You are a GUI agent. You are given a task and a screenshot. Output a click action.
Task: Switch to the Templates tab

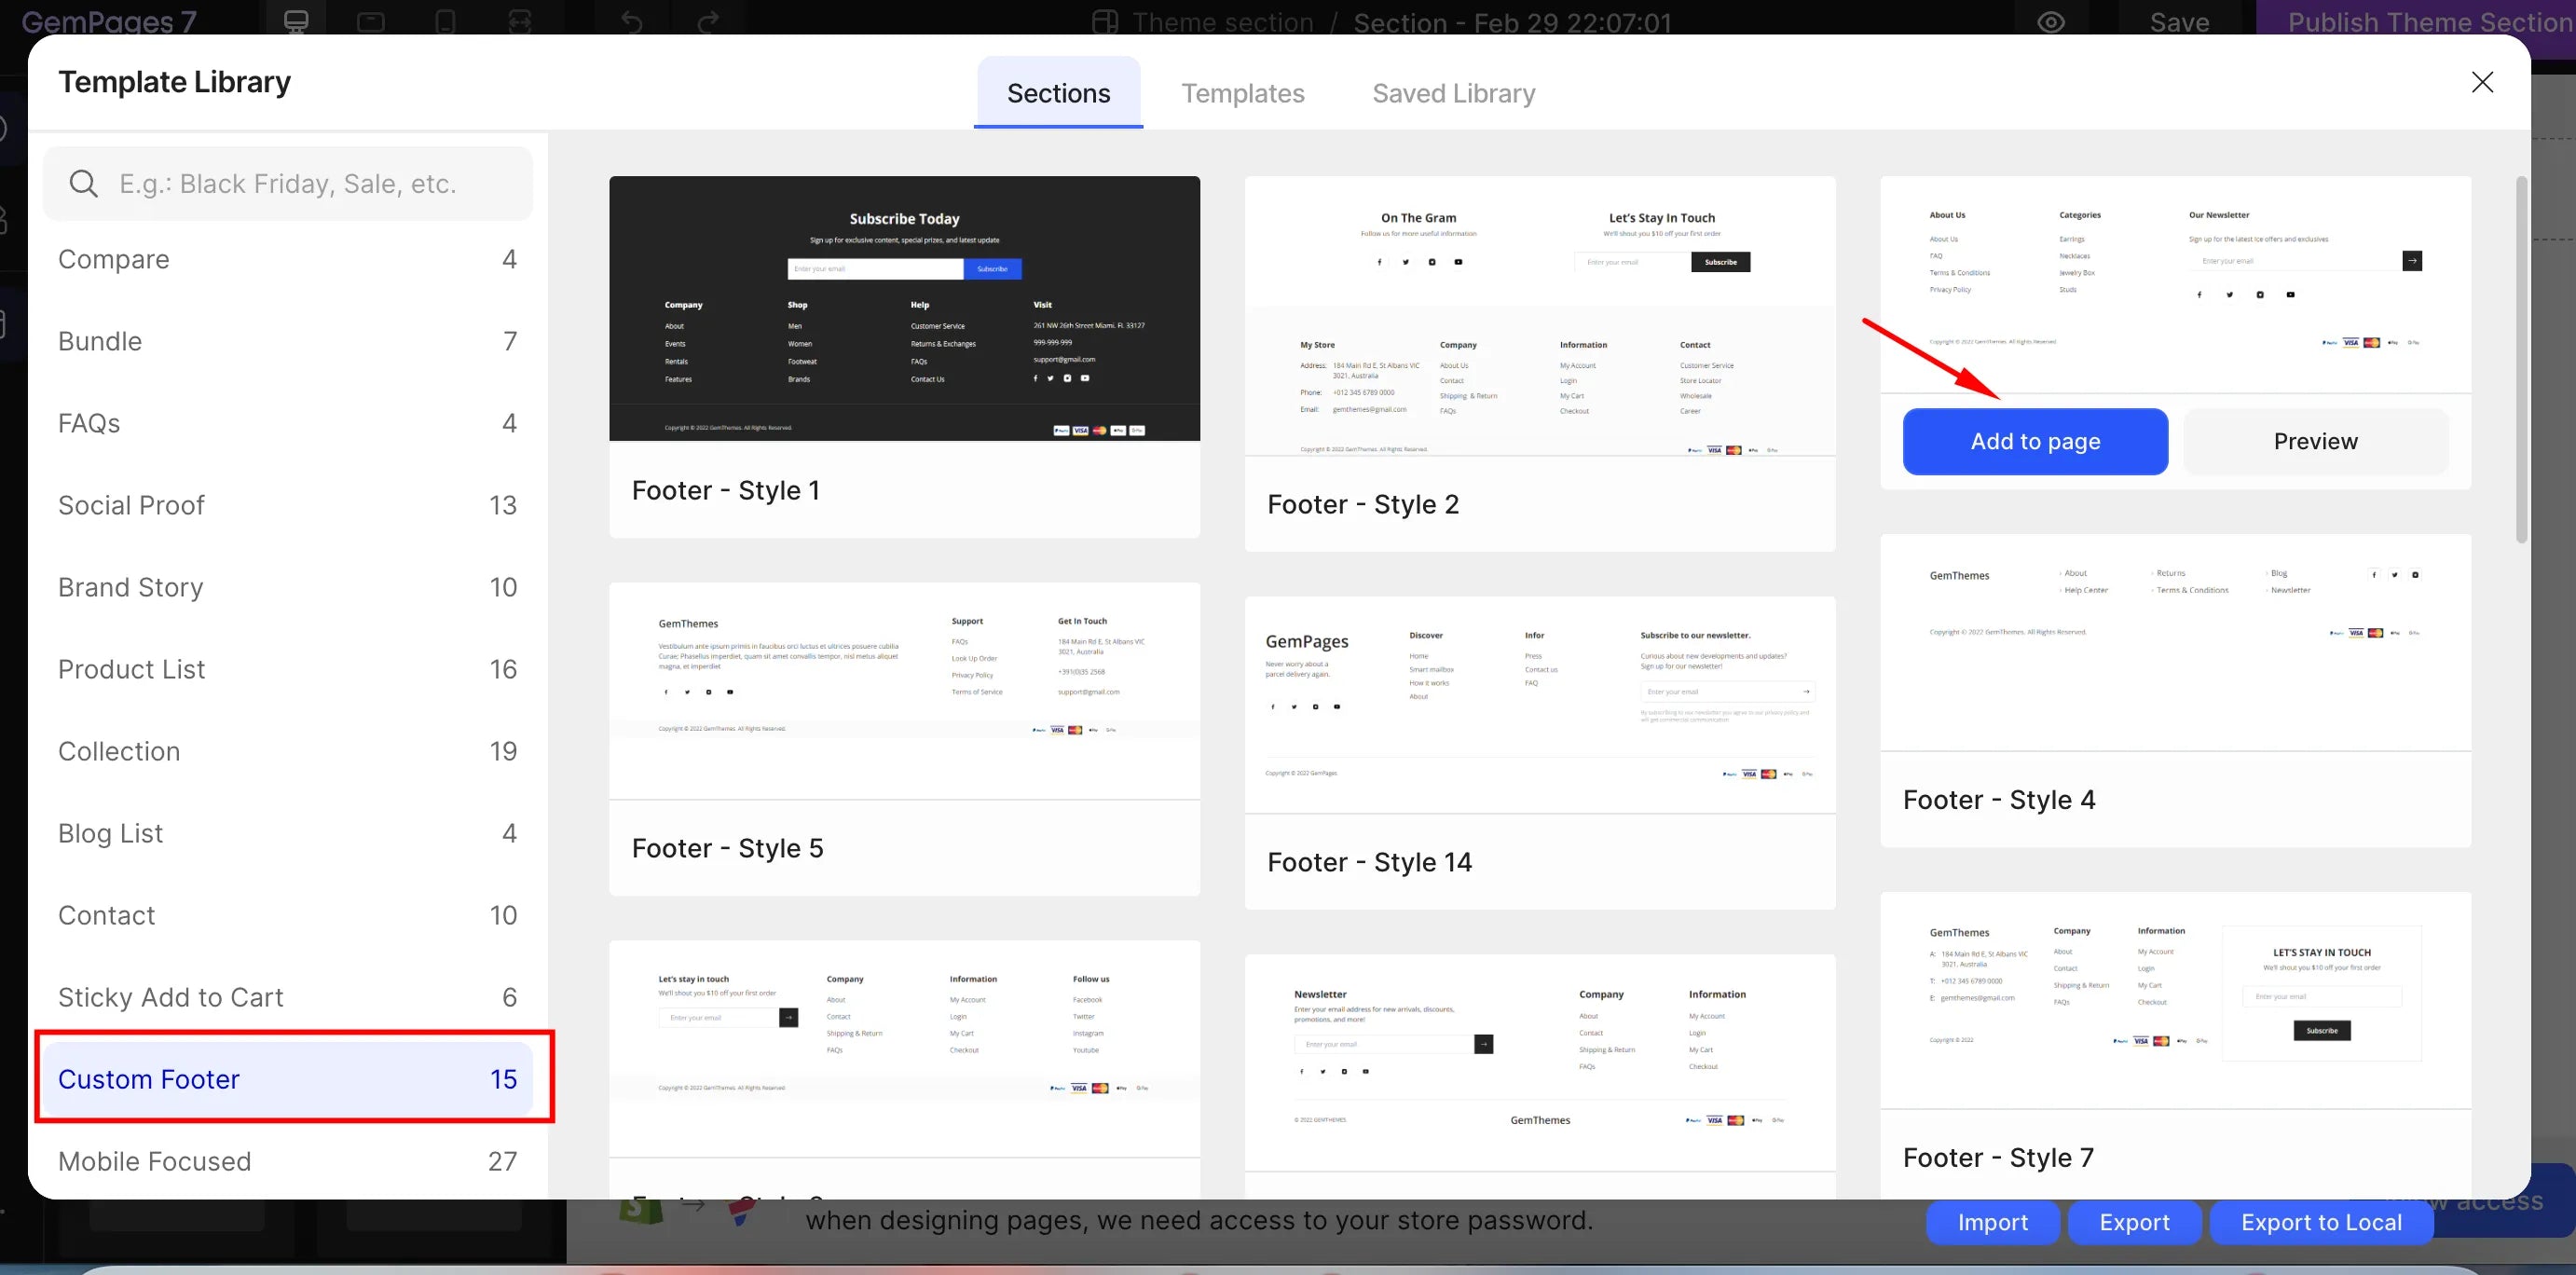click(x=1243, y=93)
